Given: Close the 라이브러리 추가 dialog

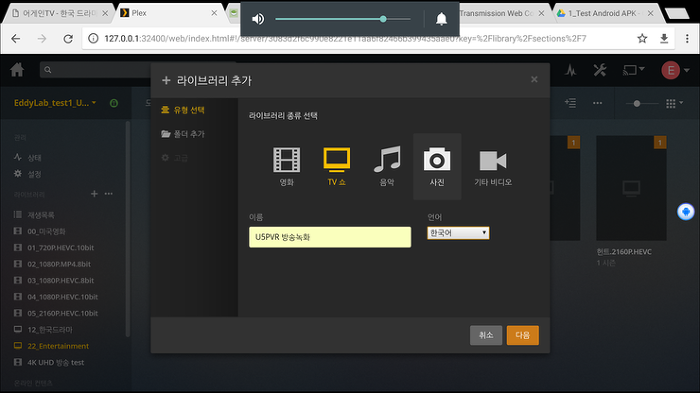Looking at the screenshot, I should pyautogui.click(x=534, y=79).
